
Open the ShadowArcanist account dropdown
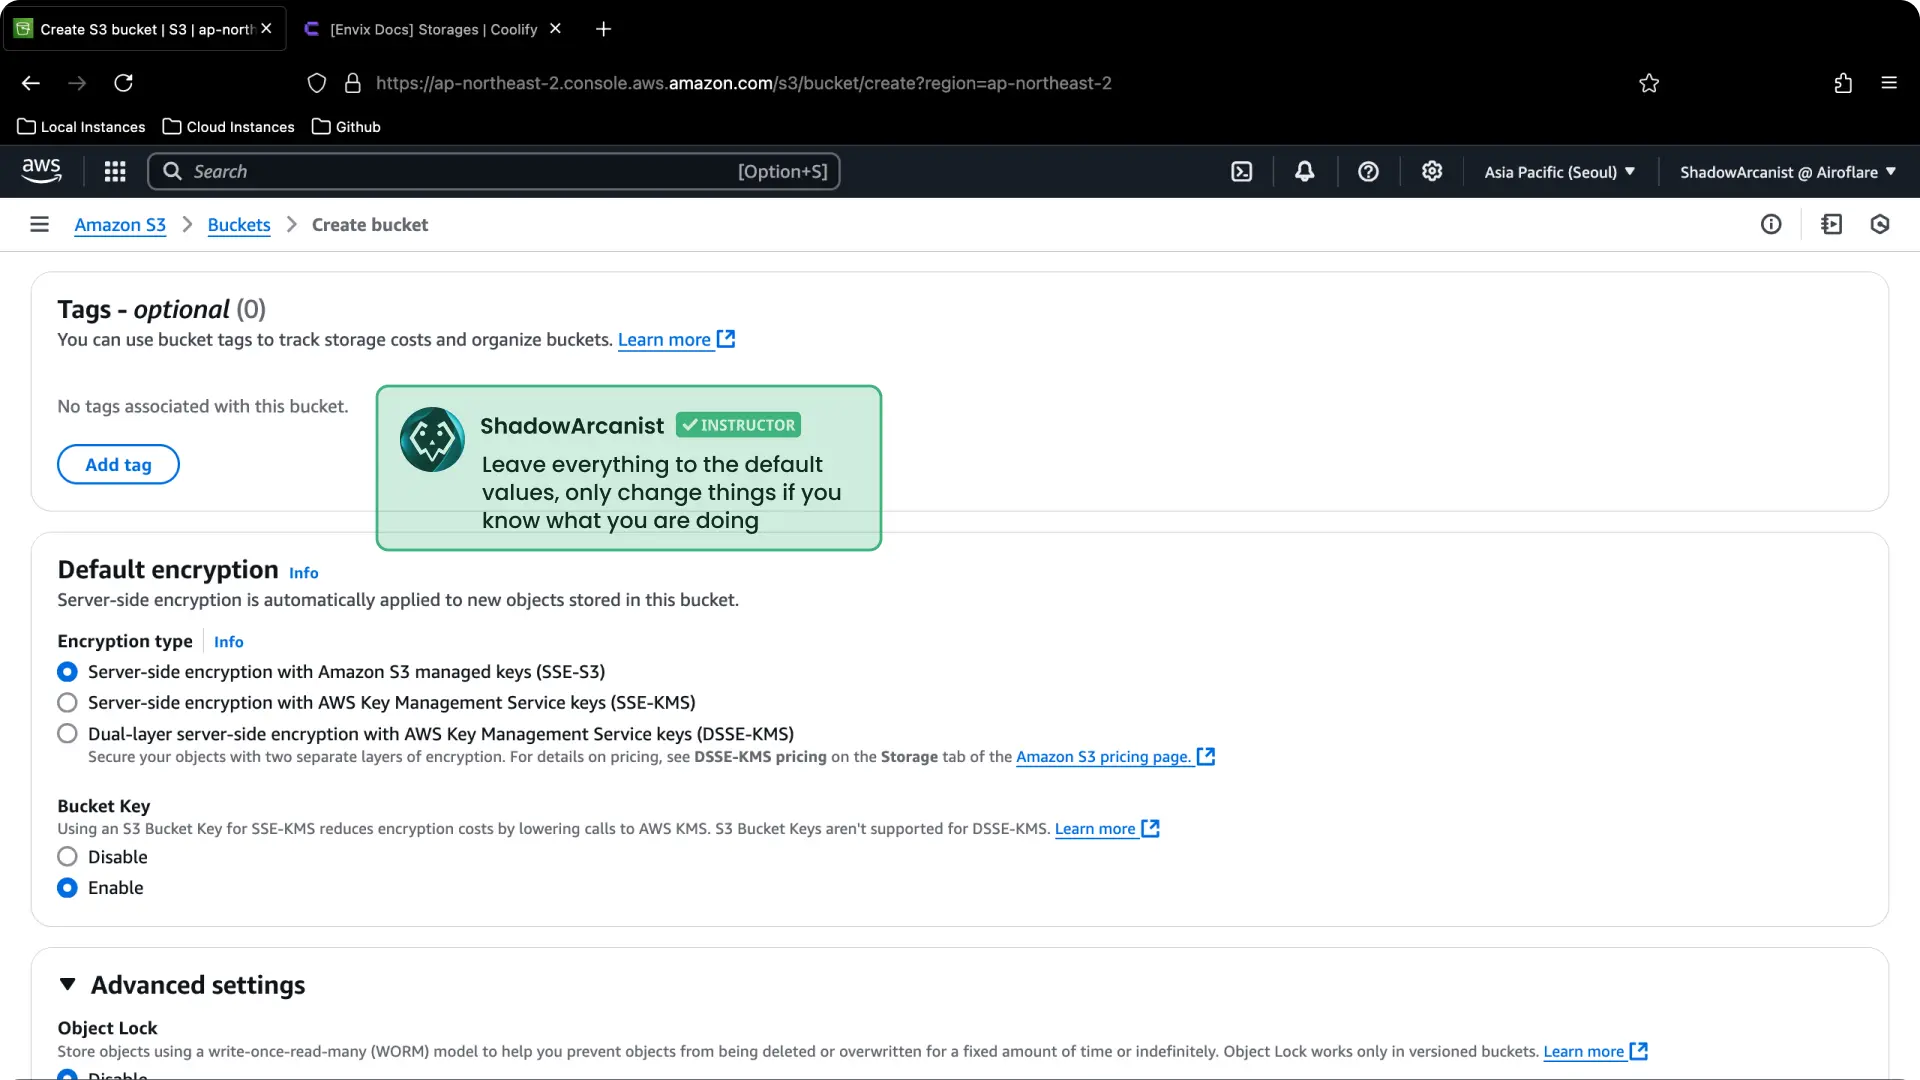click(1787, 171)
